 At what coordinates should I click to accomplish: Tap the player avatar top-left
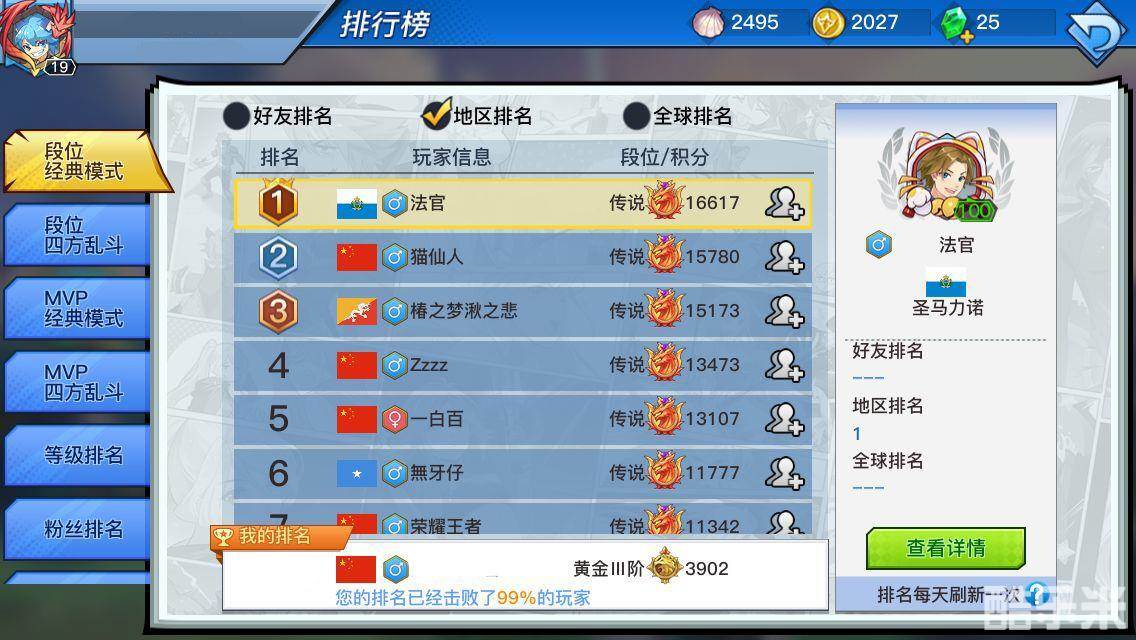coord(38,36)
